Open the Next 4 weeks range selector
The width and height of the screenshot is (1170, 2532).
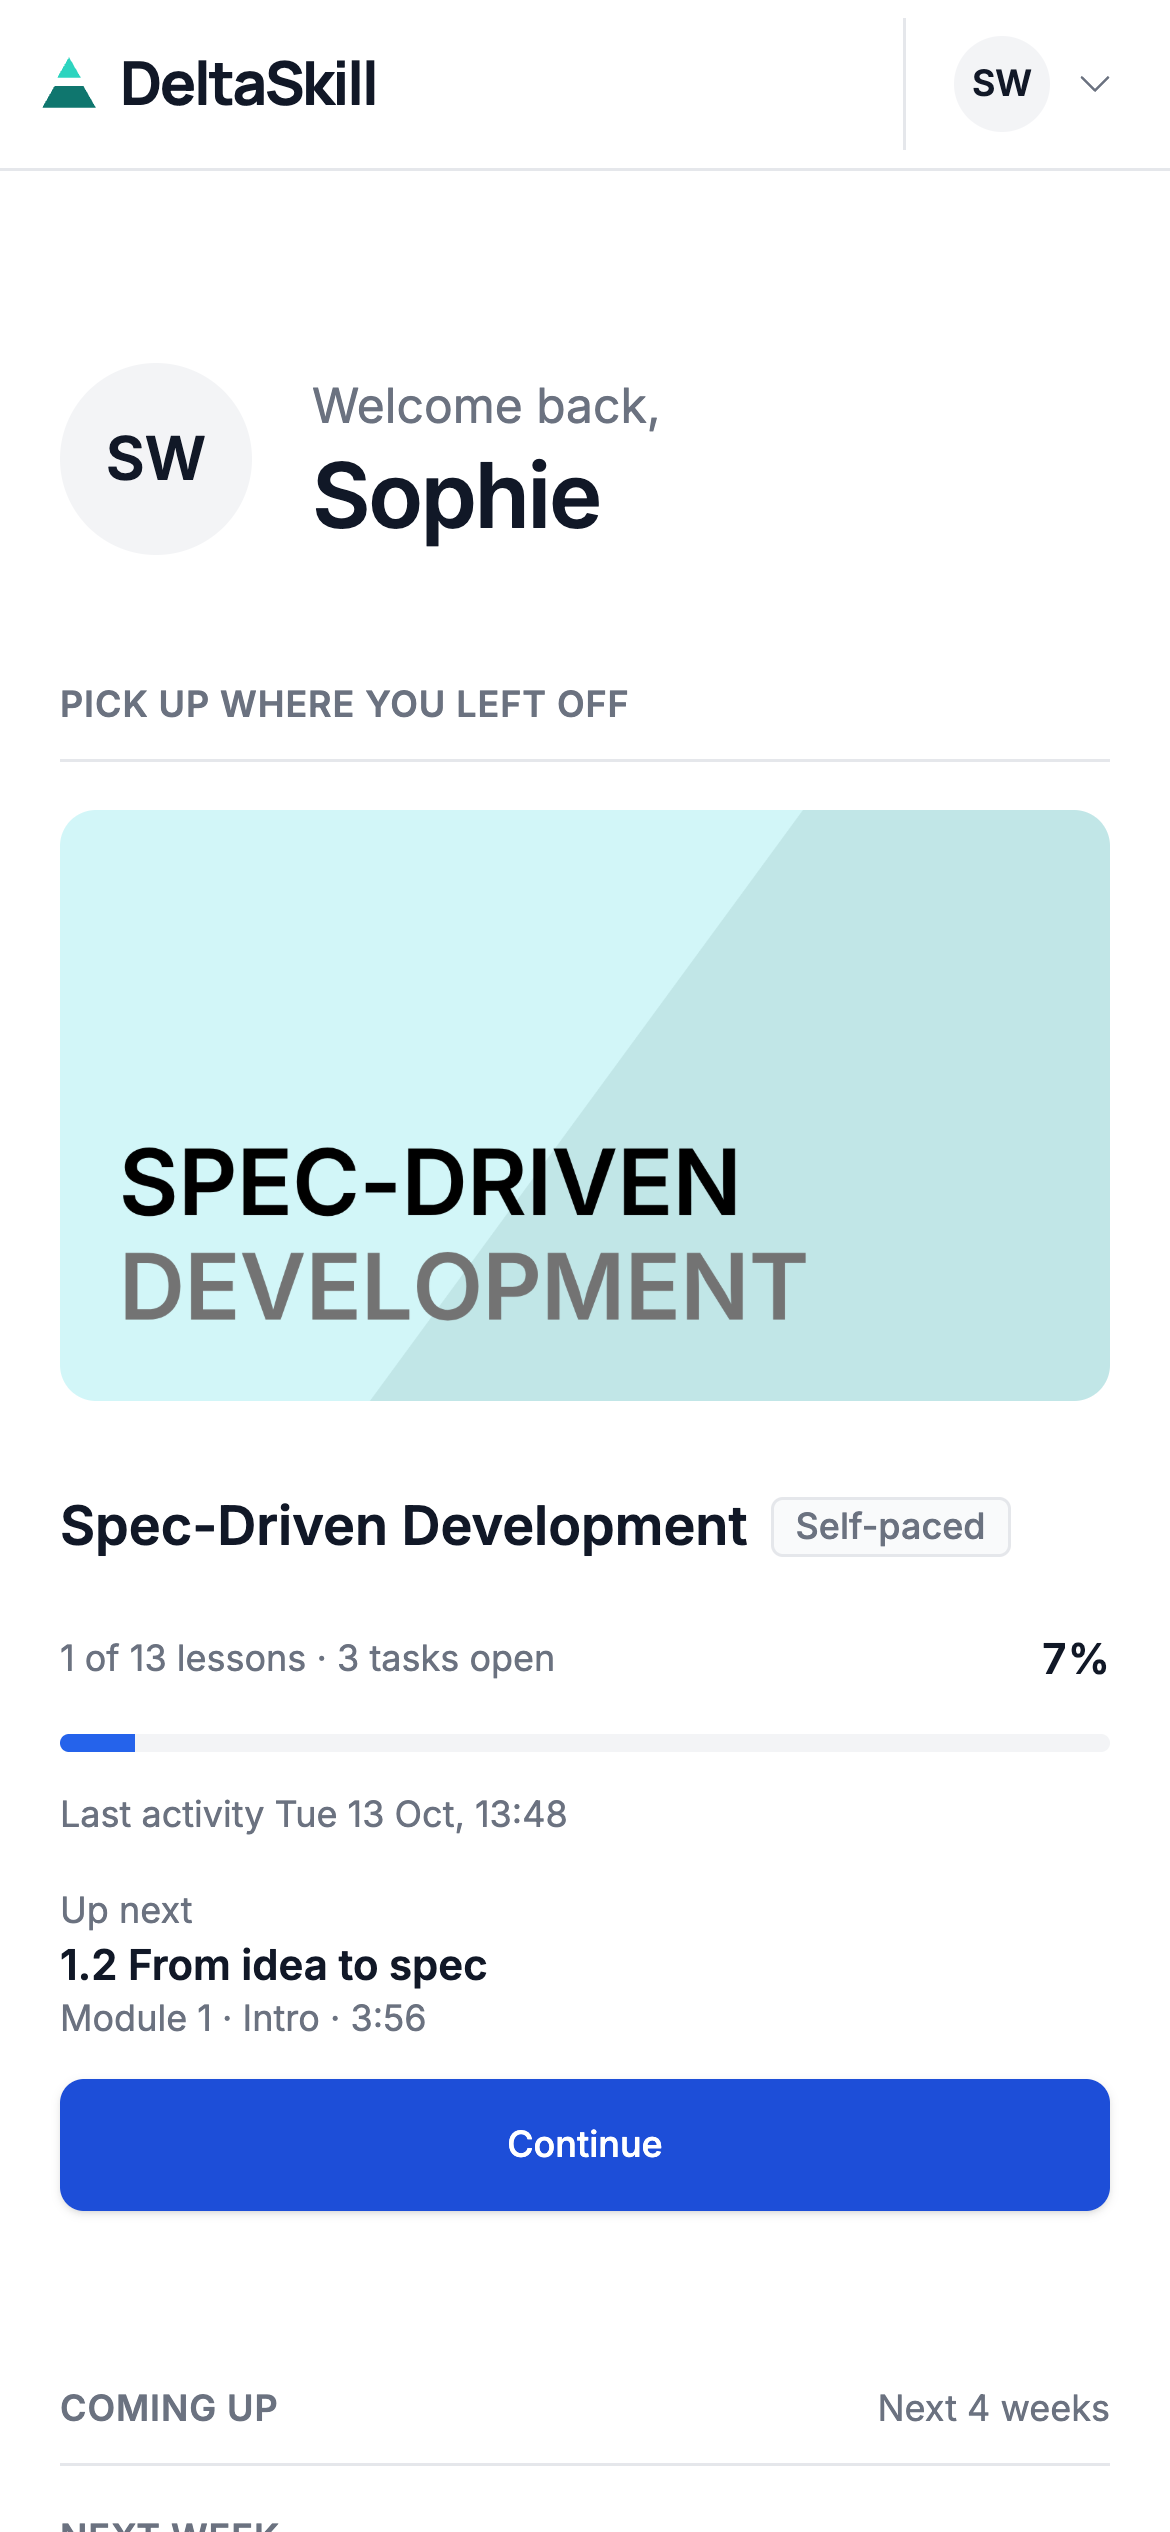tap(993, 2408)
